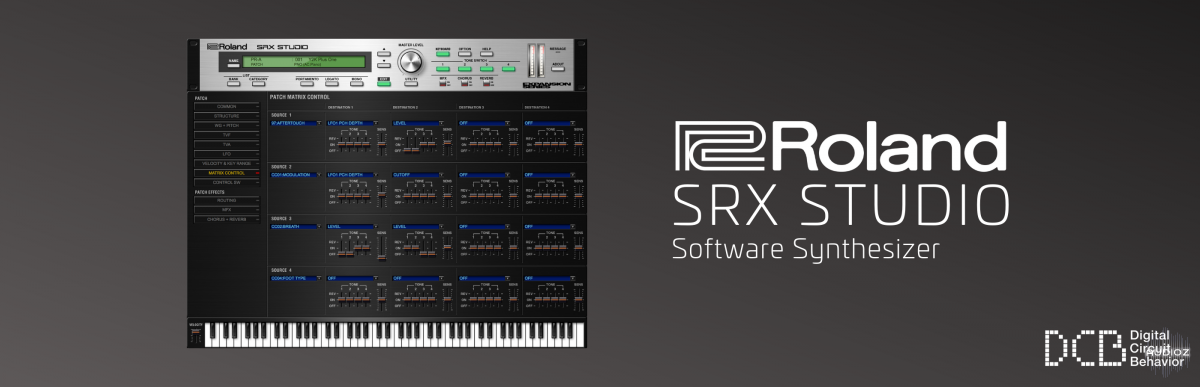This screenshot has height=387, width=1200.
Task: Click the ABOUT button
Action: coord(558,68)
